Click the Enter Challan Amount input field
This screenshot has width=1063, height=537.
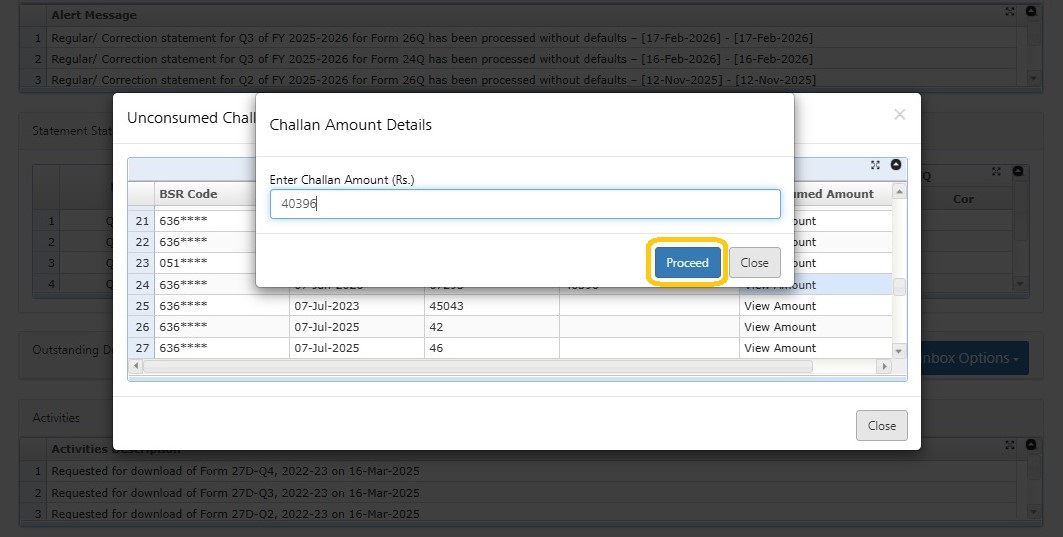point(524,204)
